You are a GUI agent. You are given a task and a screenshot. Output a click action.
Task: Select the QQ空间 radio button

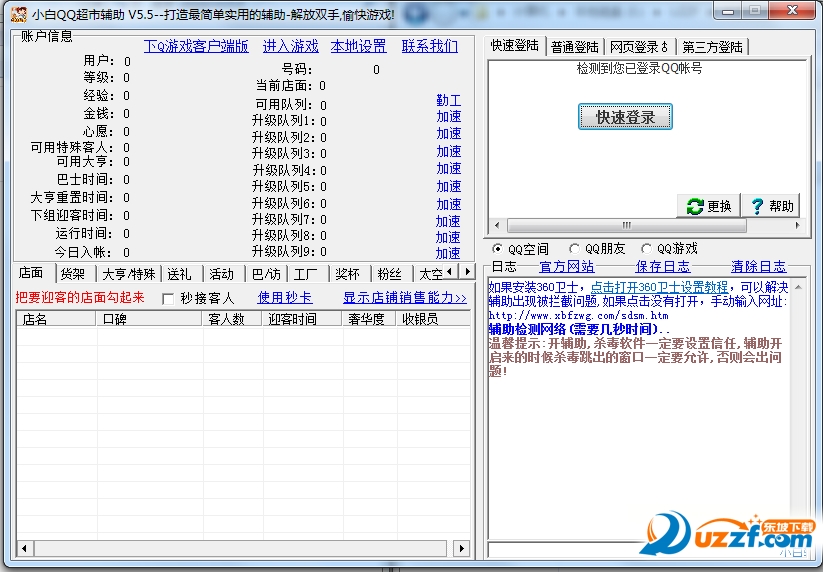pyautogui.click(x=497, y=249)
